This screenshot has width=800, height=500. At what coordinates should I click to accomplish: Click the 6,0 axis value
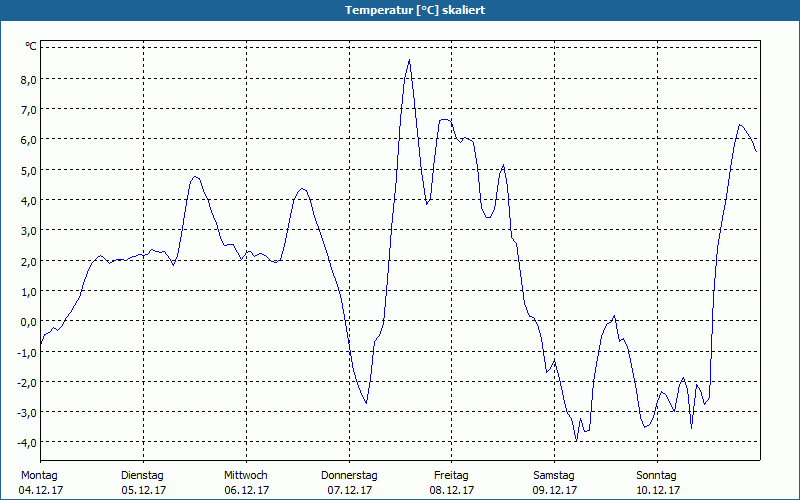[x=29, y=140]
